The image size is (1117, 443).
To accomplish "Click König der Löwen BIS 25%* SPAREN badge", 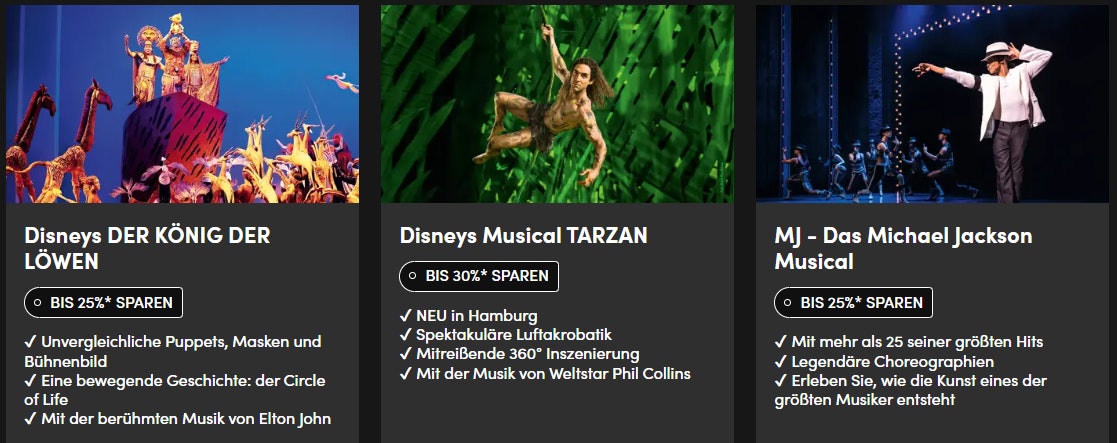I will 103,302.
